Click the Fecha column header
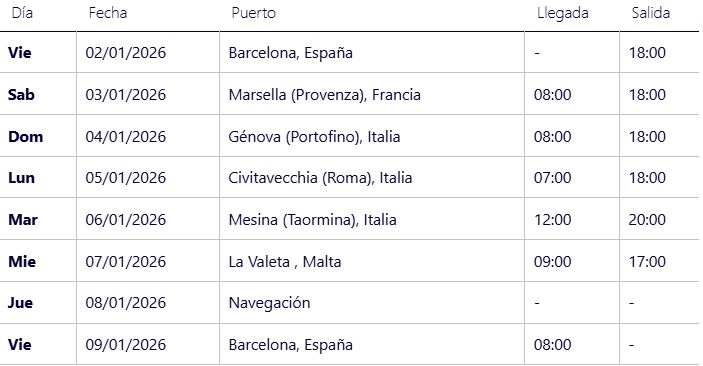 (x=108, y=13)
